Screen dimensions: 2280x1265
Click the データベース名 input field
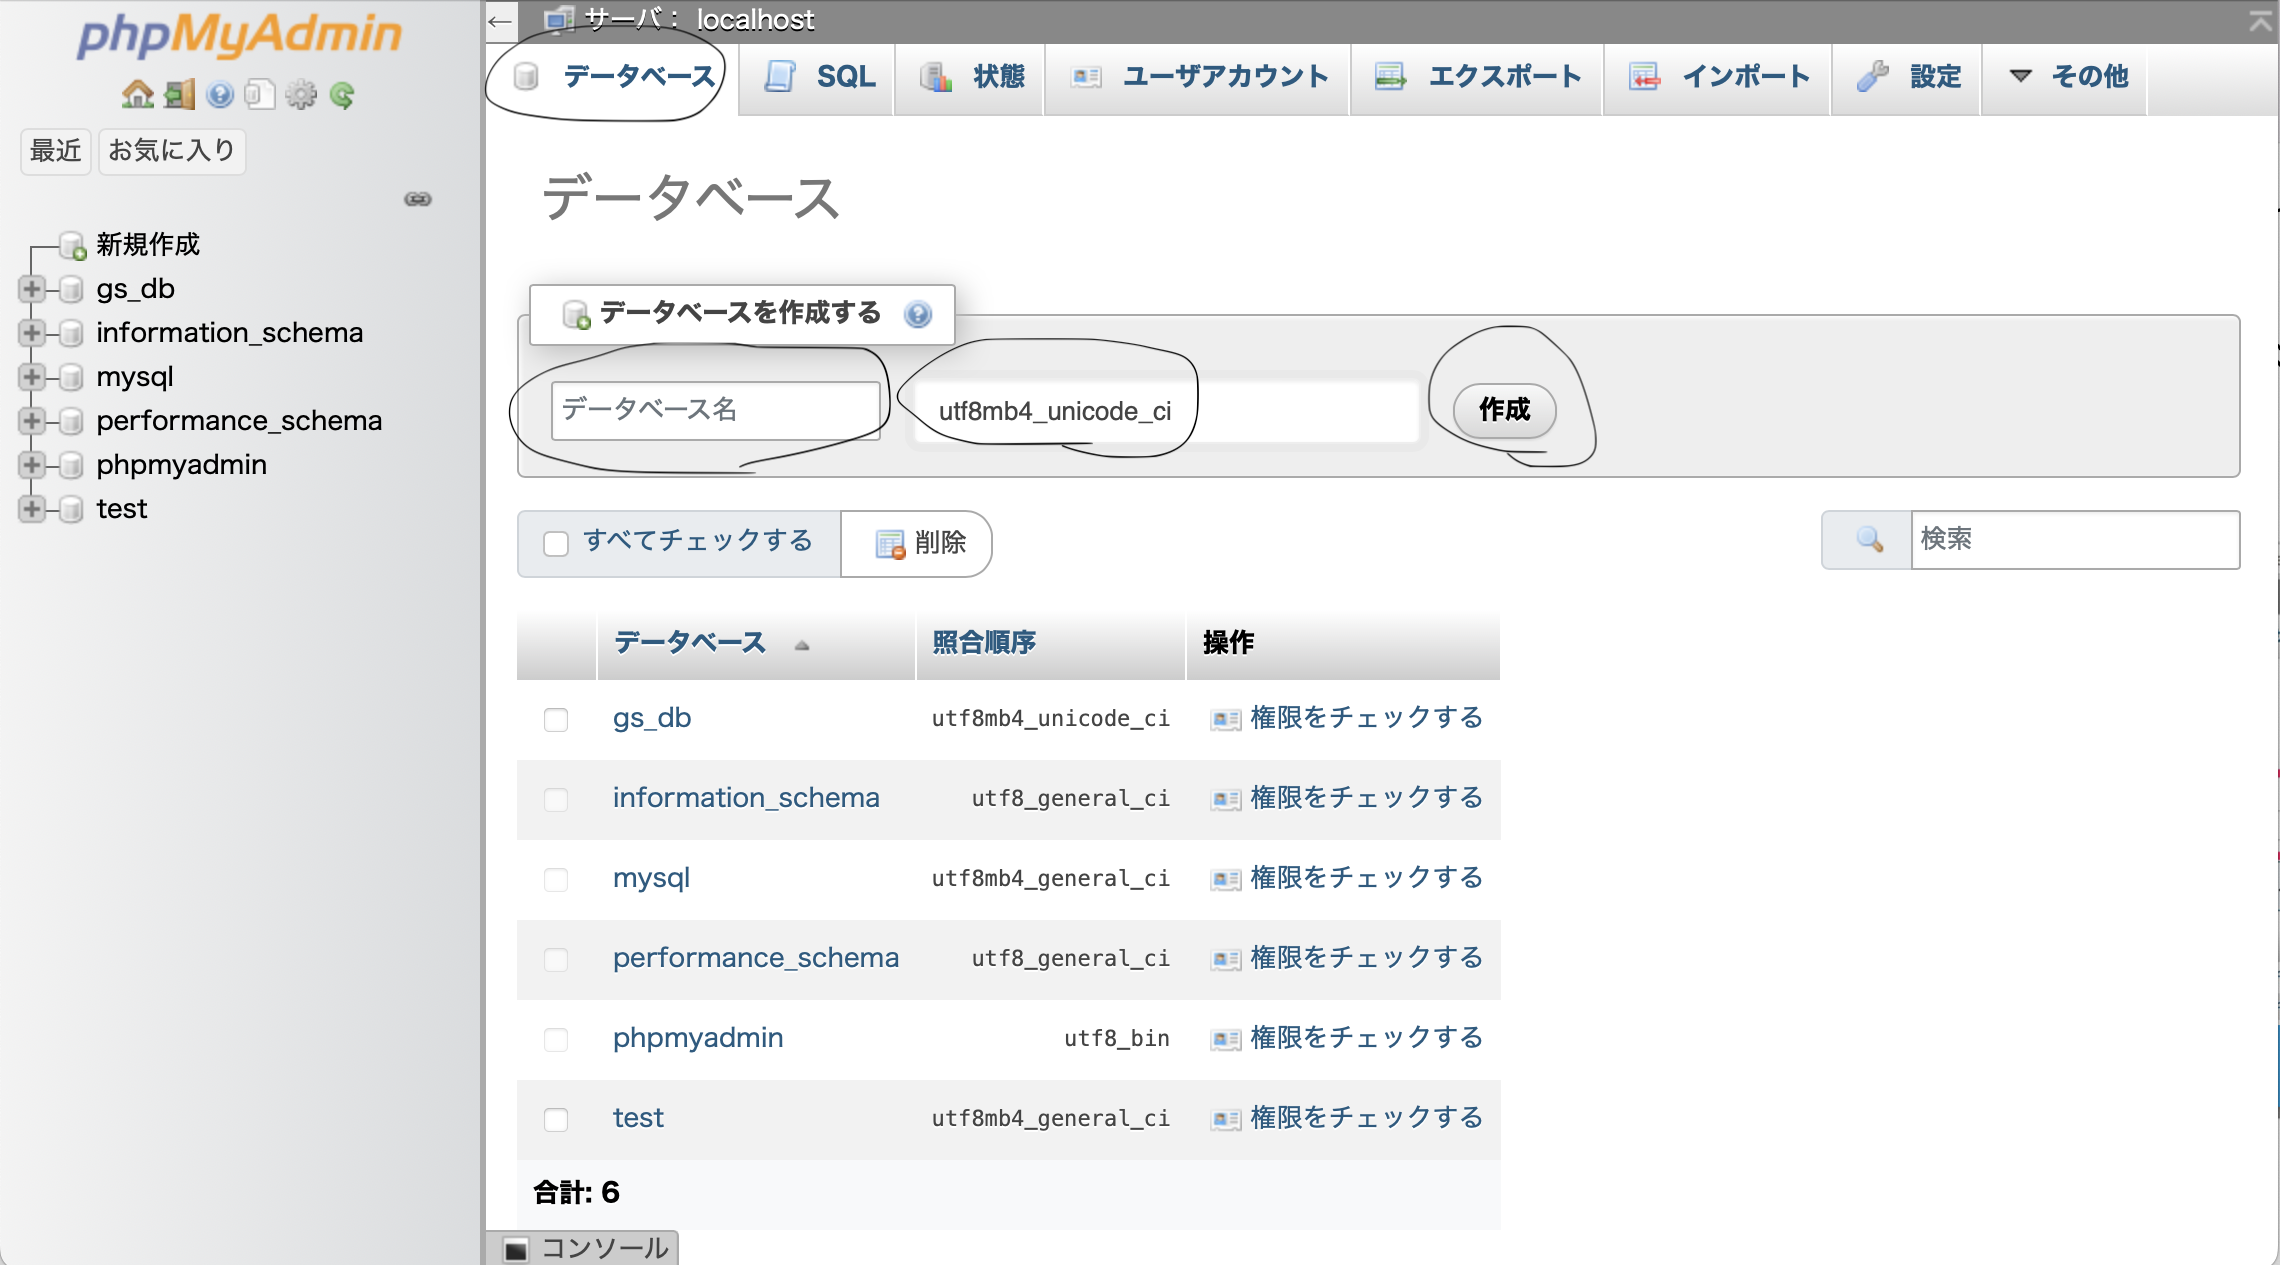pos(716,409)
